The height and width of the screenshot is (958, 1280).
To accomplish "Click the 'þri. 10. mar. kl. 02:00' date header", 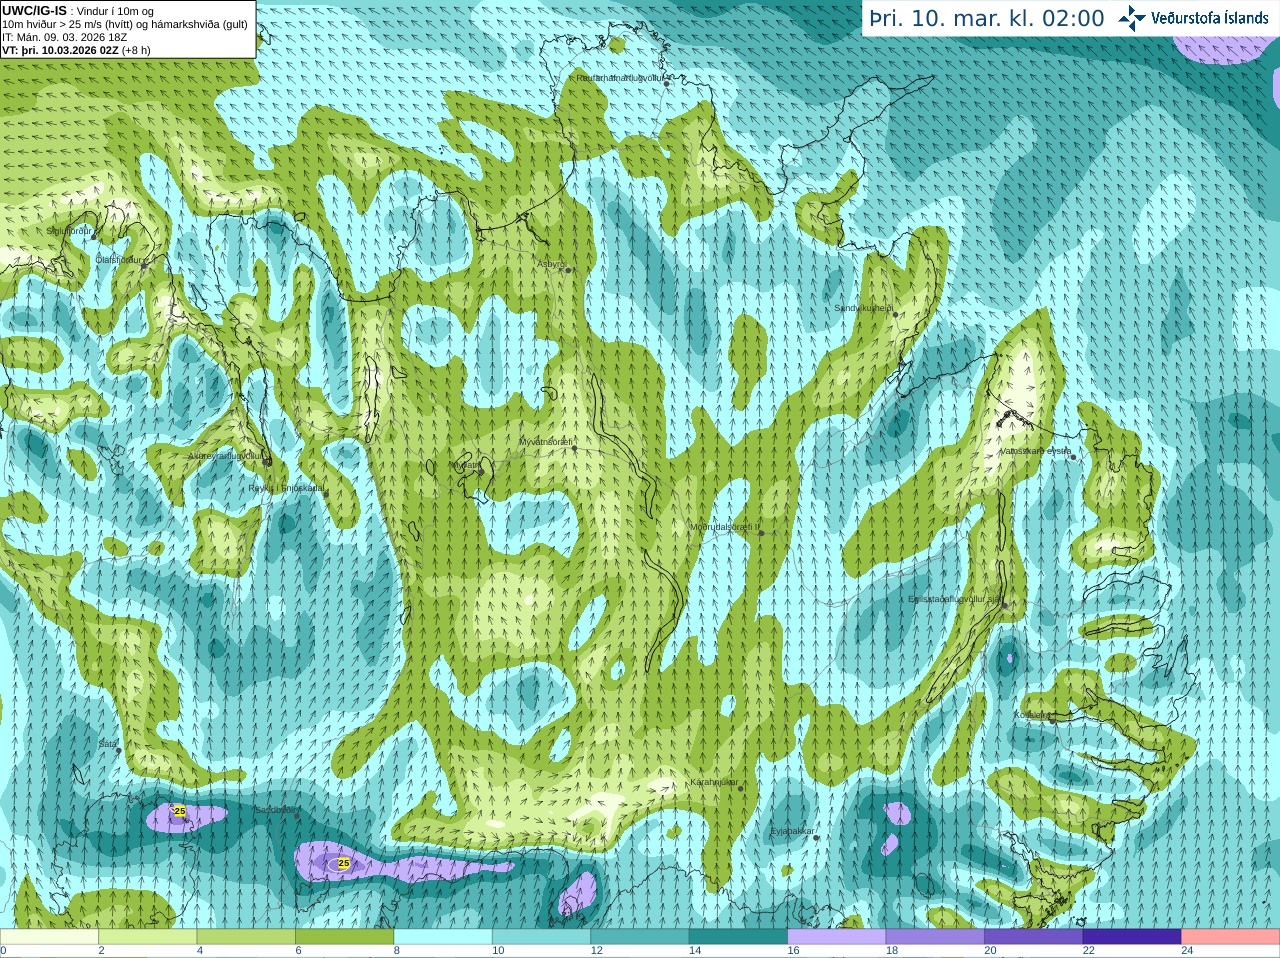I will coord(987,18).
